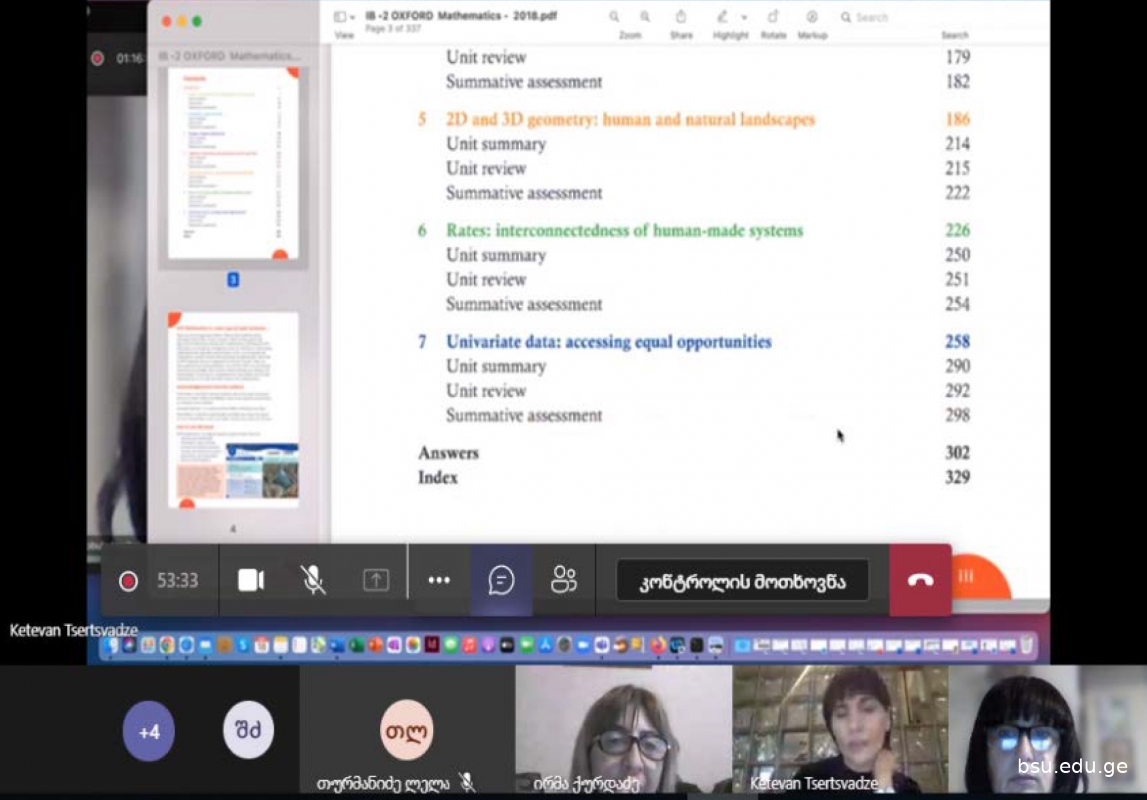1147x800 pixels.
Task: Toggle the camera in the call toolbar
Action: point(250,580)
